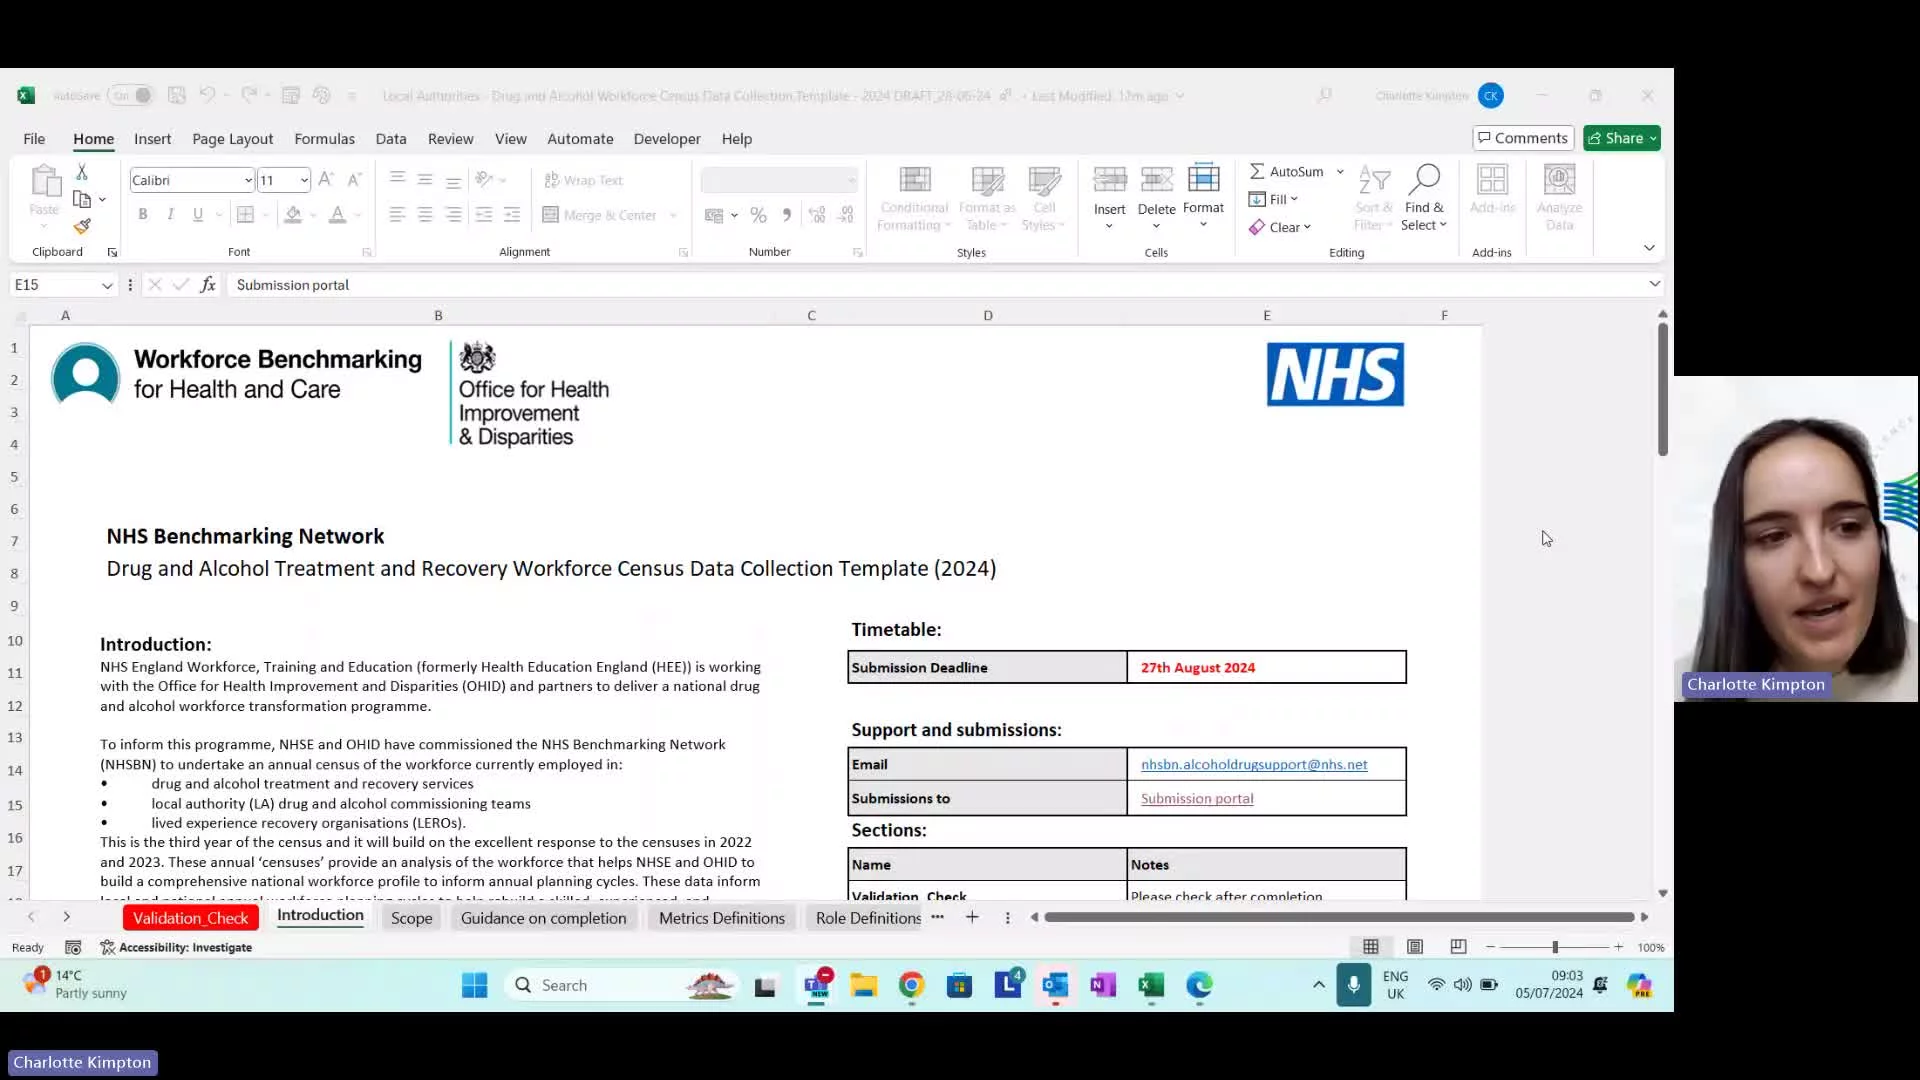
Task: Click the Accessibility Investigate status bar warning
Action: pyautogui.click(x=186, y=947)
